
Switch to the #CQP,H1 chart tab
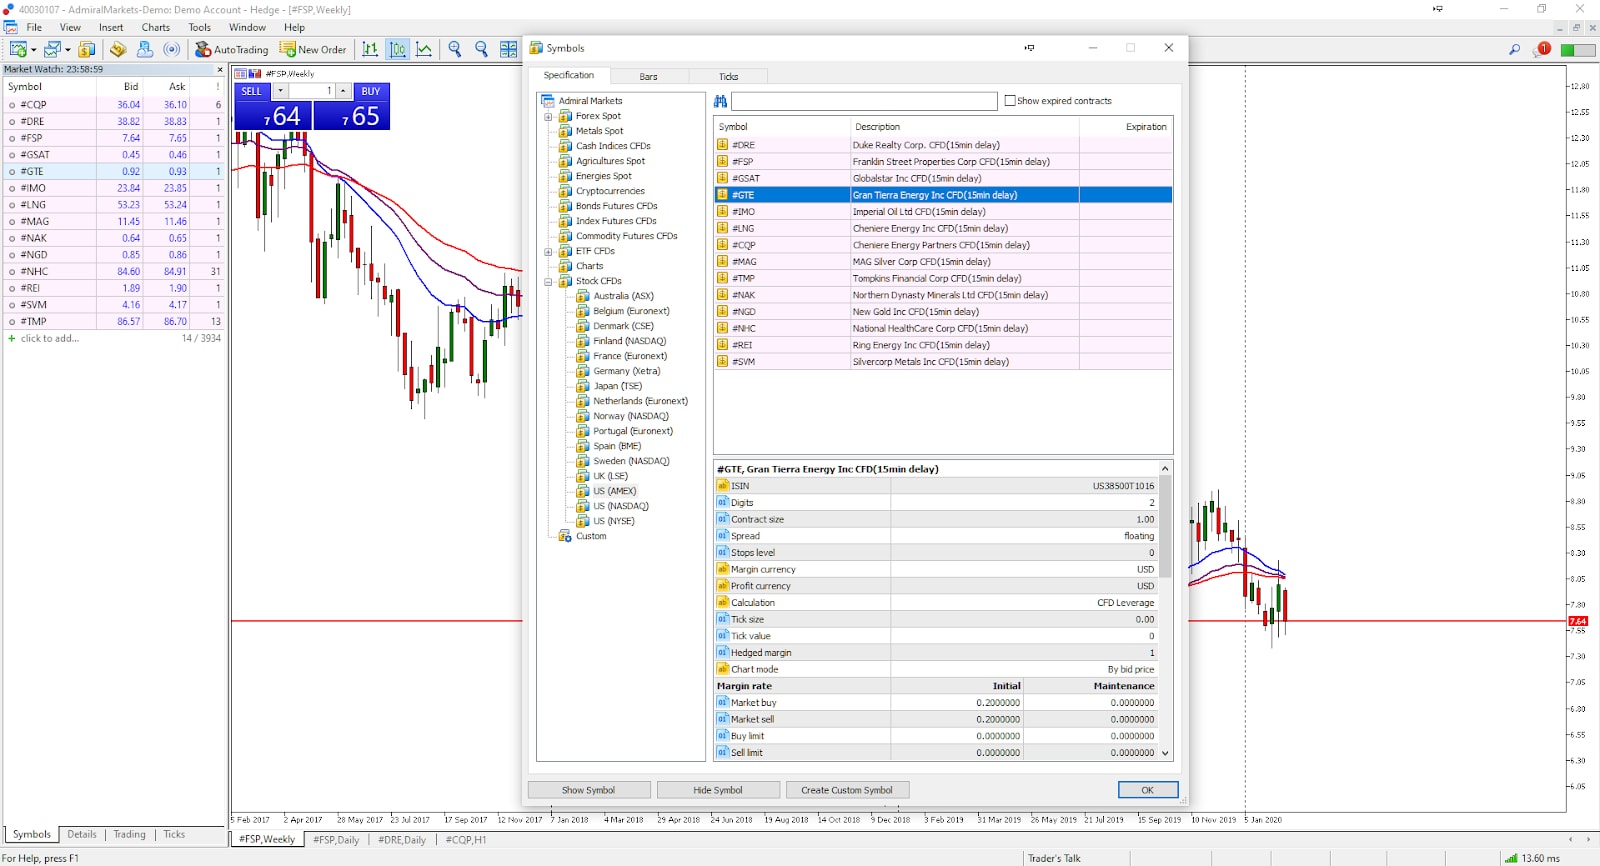click(466, 840)
